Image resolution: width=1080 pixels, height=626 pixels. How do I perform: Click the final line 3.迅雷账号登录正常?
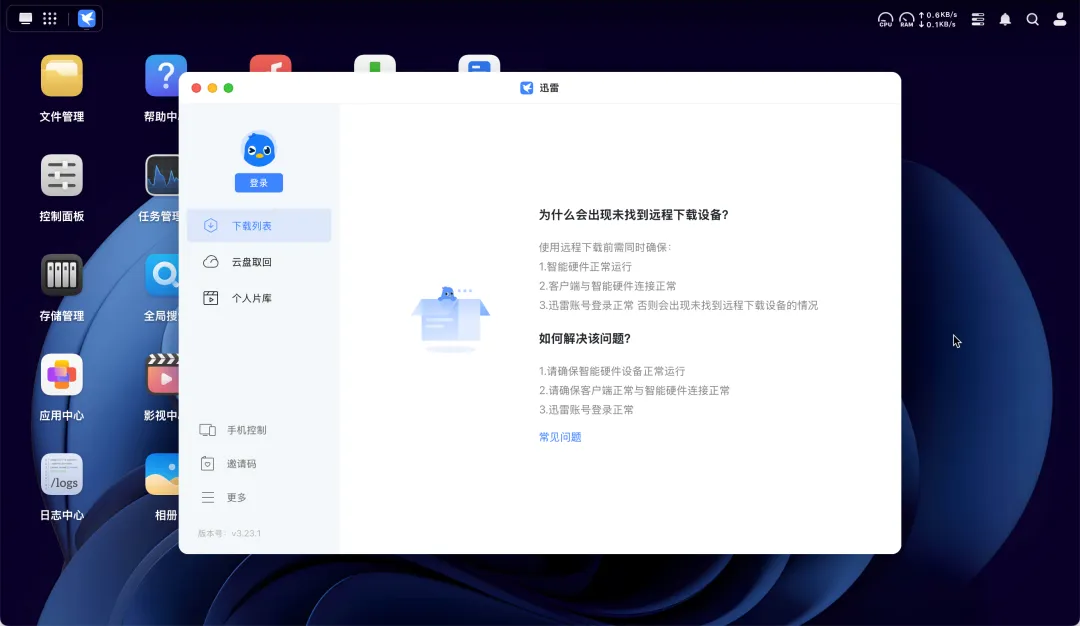(586, 410)
